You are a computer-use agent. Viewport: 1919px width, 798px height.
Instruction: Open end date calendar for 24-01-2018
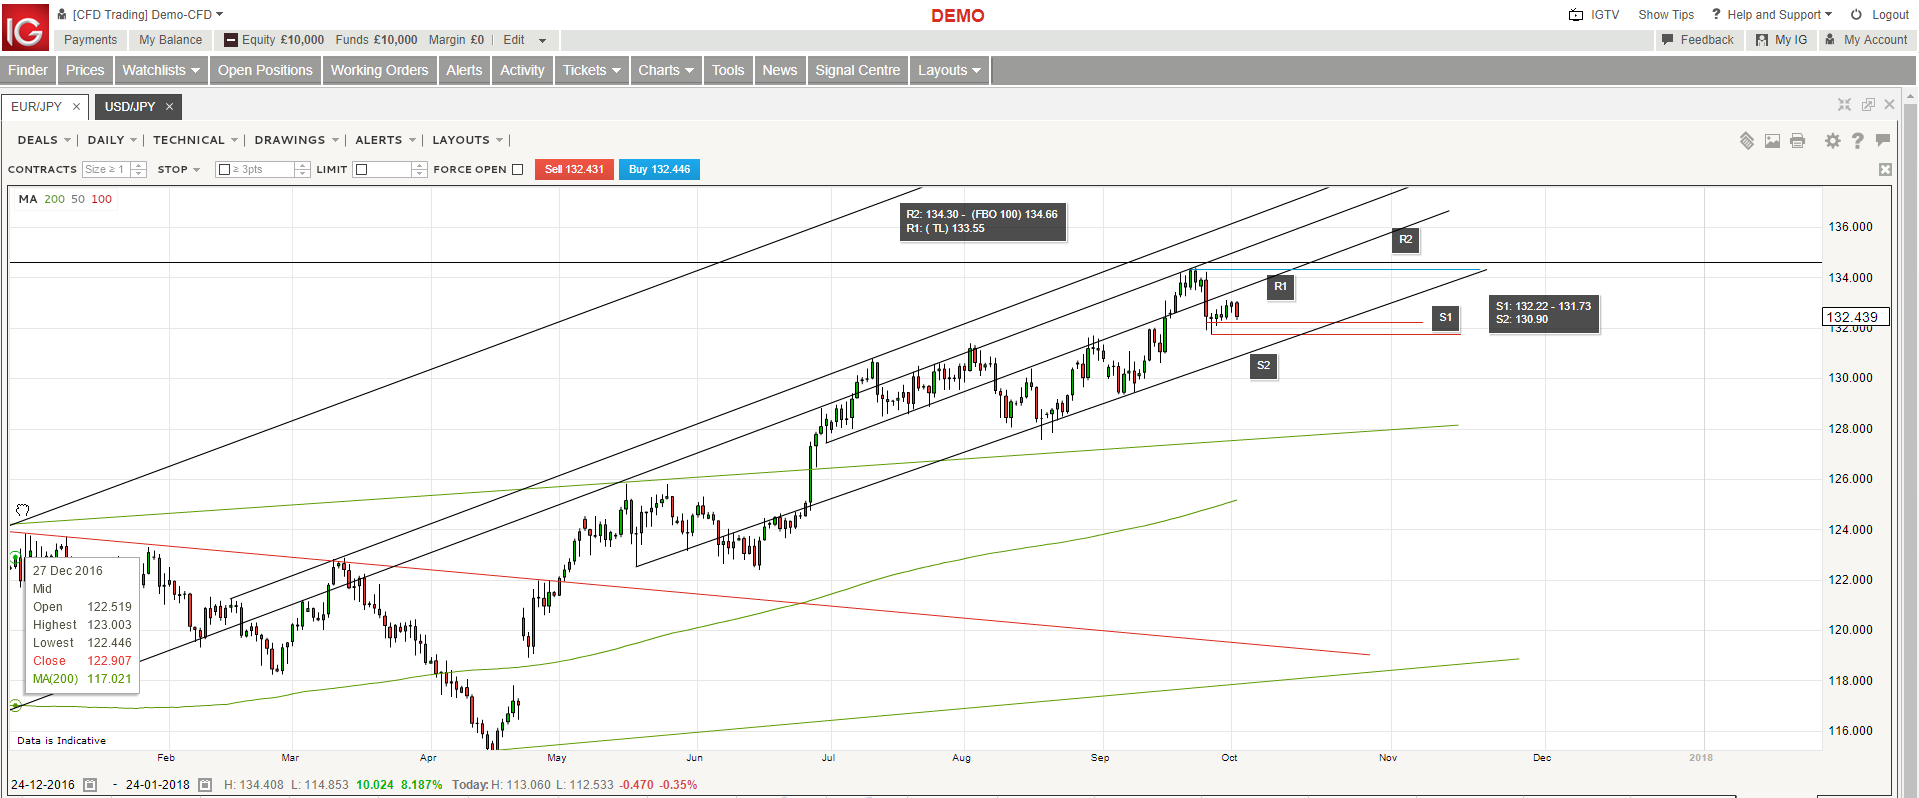205,785
